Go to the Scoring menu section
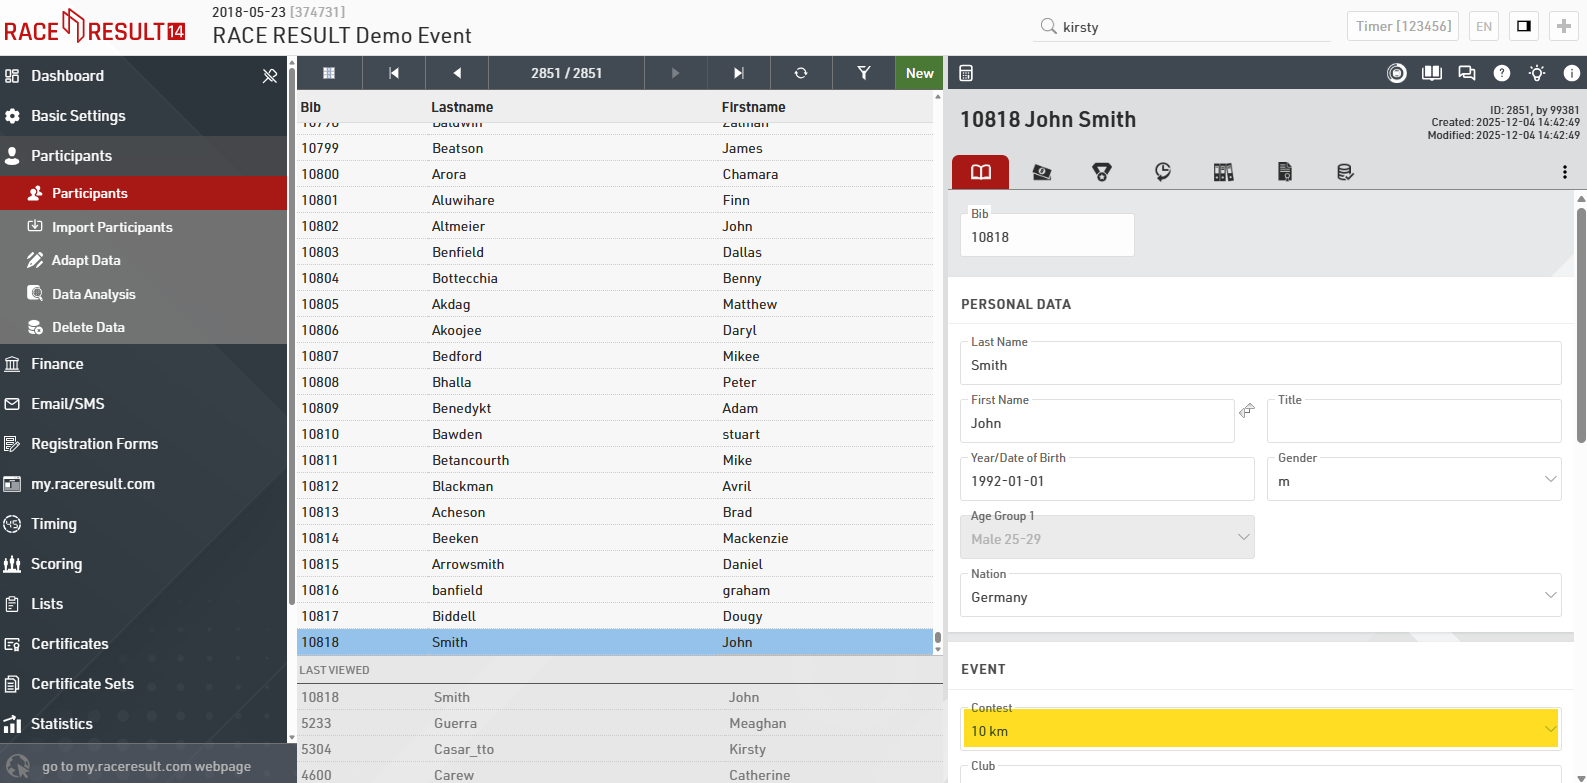 coord(56,564)
